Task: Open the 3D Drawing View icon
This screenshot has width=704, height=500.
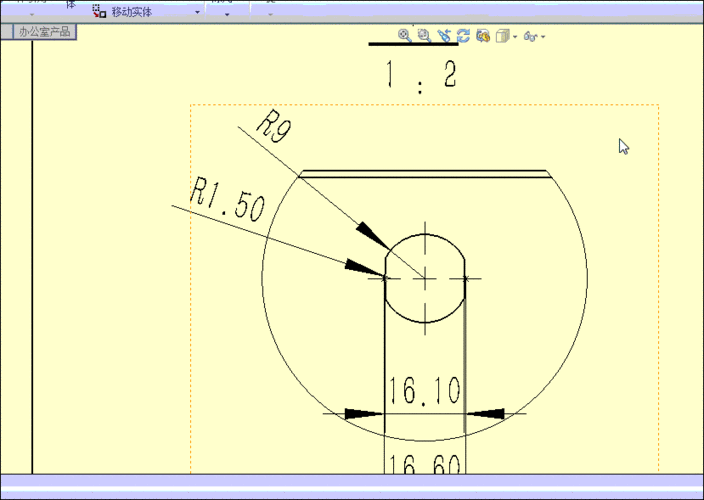Action: point(483,36)
